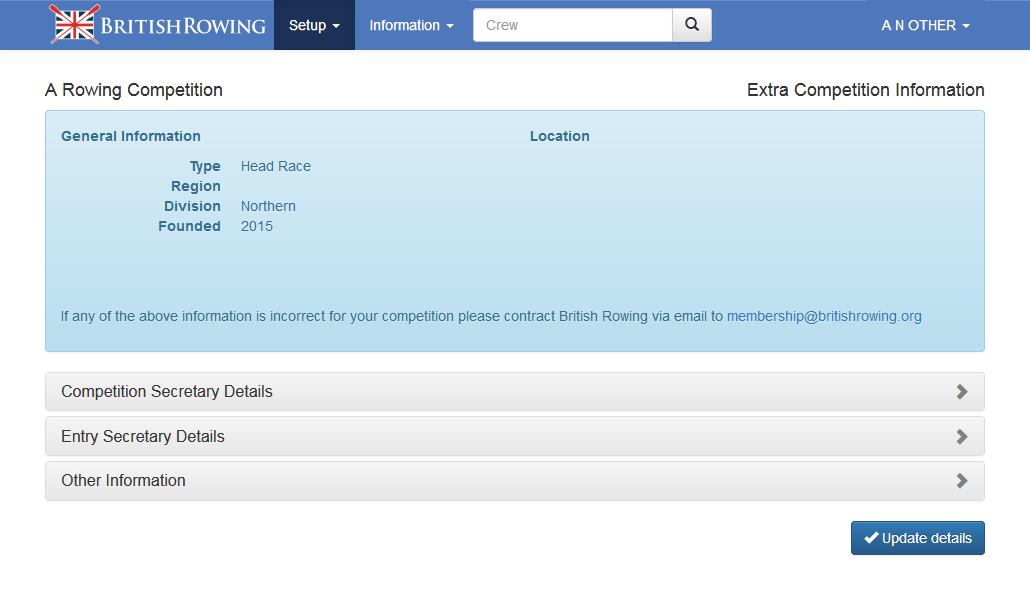Click the General Information heading

131,136
